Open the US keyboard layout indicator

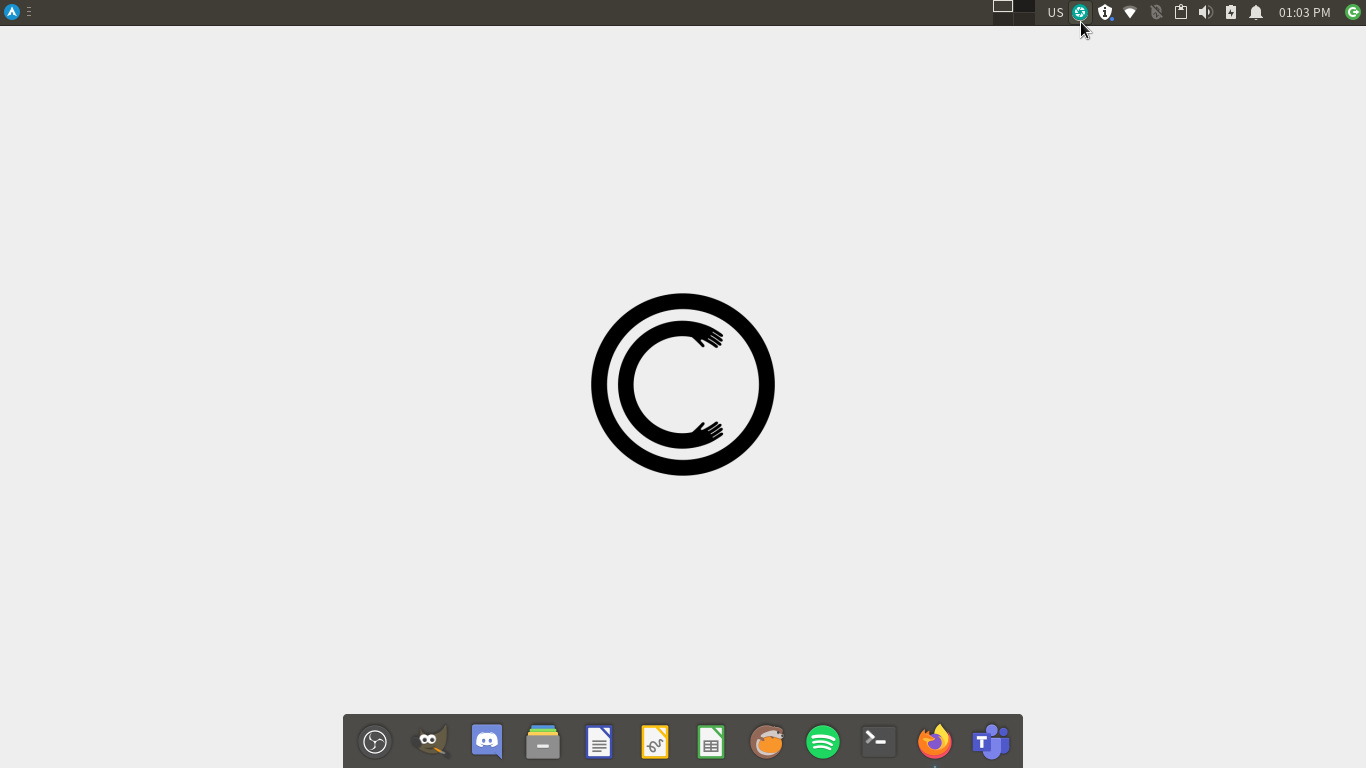click(x=1056, y=13)
